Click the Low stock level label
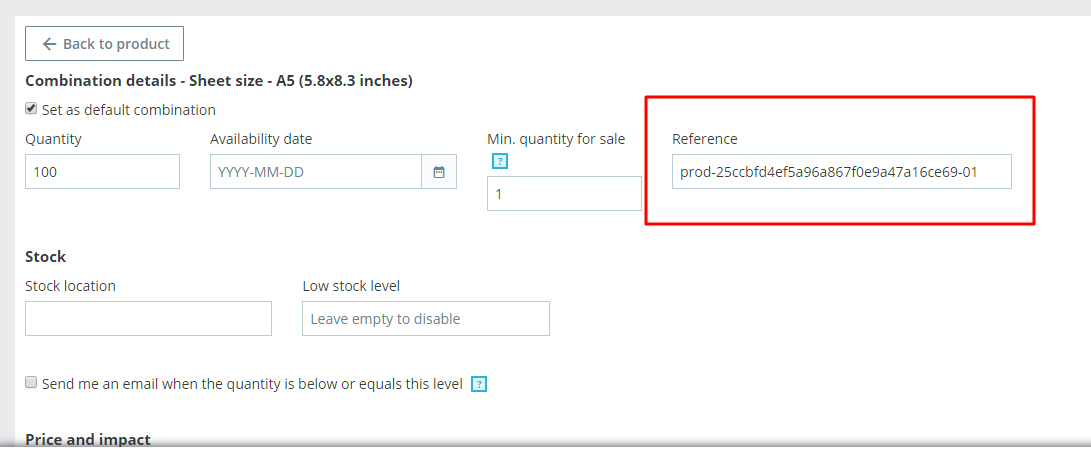Viewport: 1091px width, 452px height. 351,286
